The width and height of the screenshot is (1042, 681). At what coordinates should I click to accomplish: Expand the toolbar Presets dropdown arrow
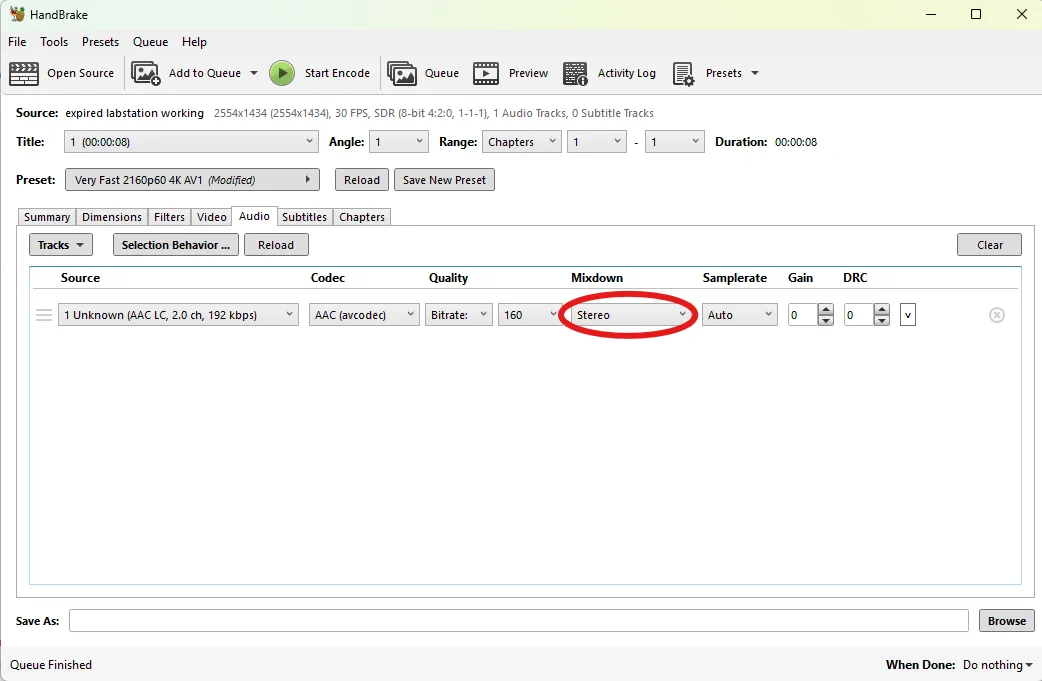pyautogui.click(x=755, y=73)
